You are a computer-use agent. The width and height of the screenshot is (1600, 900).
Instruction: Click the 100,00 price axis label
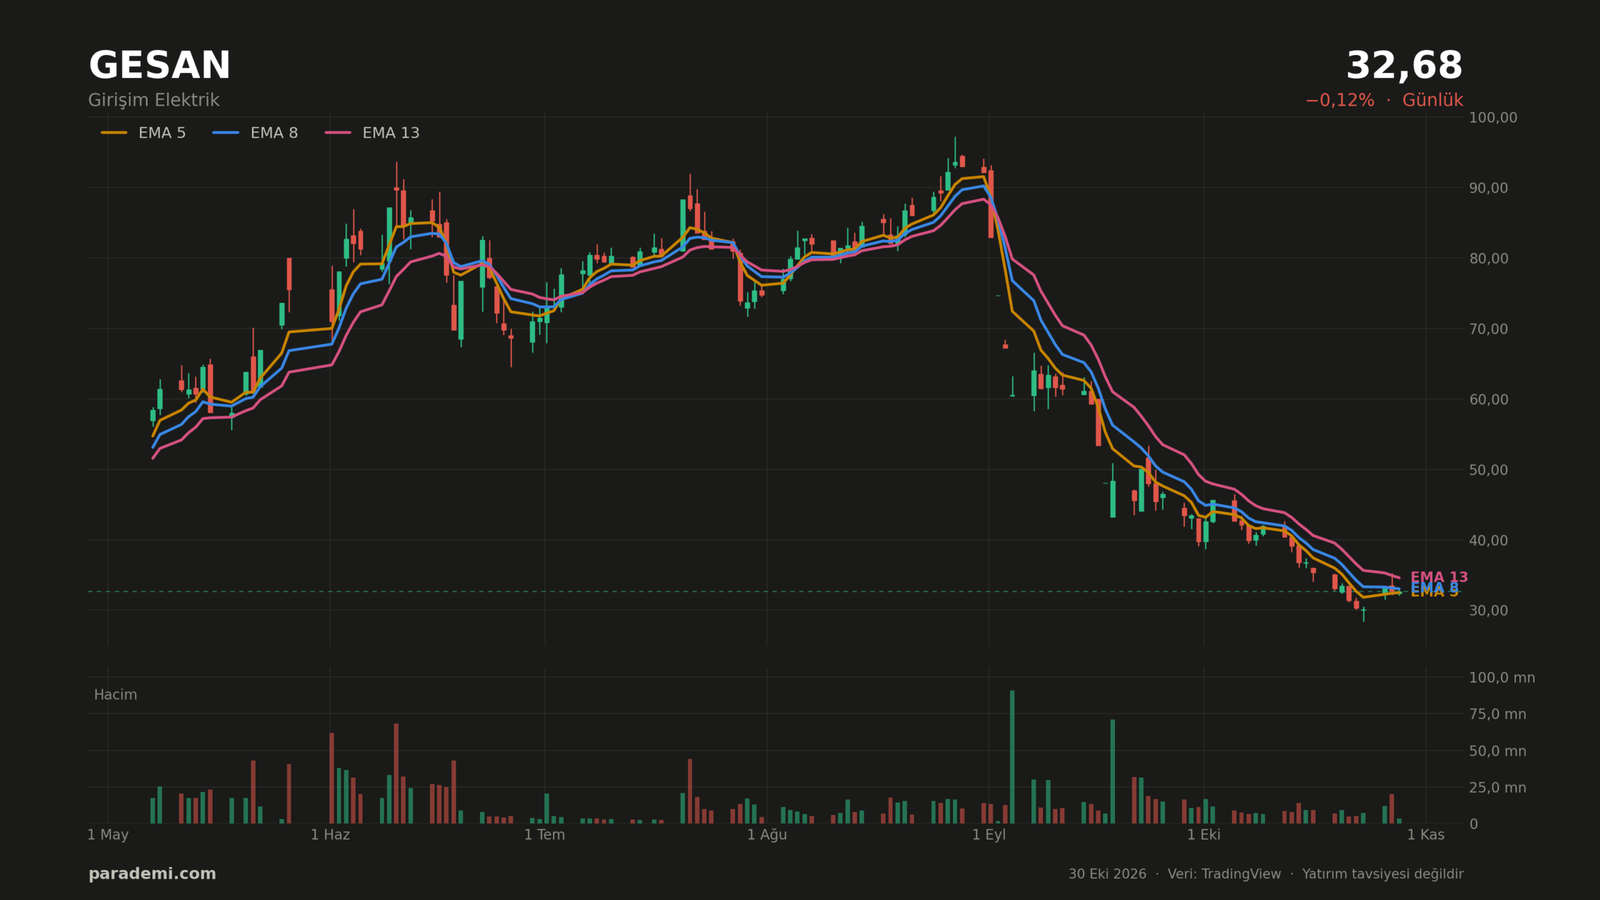pyautogui.click(x=1493, y=117)
